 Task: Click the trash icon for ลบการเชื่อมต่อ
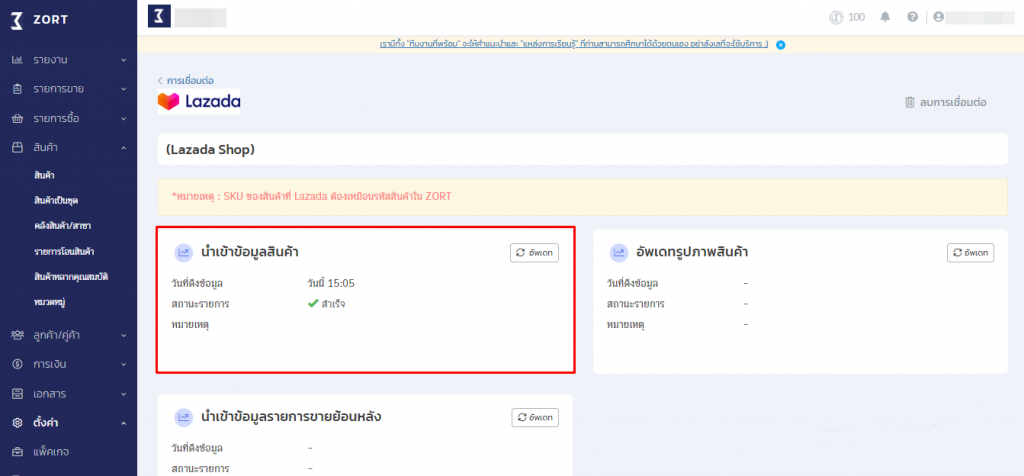[910, 103]
